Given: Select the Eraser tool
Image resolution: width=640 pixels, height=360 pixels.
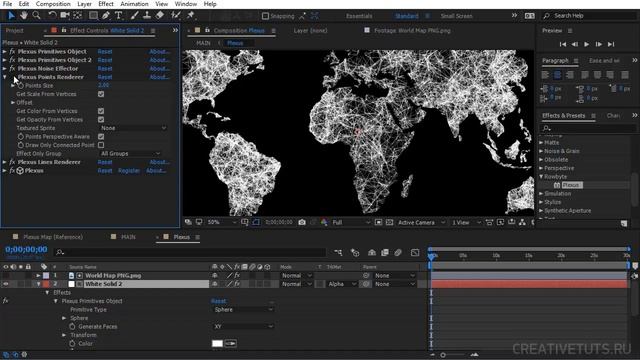Looking at the screenshot, I should tap(160, 16).
